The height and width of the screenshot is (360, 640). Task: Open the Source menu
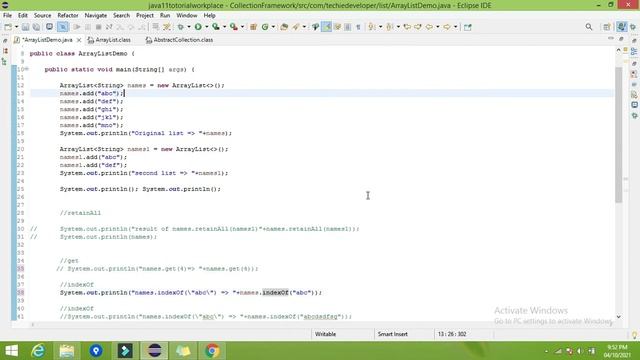[x=42, y=16]
